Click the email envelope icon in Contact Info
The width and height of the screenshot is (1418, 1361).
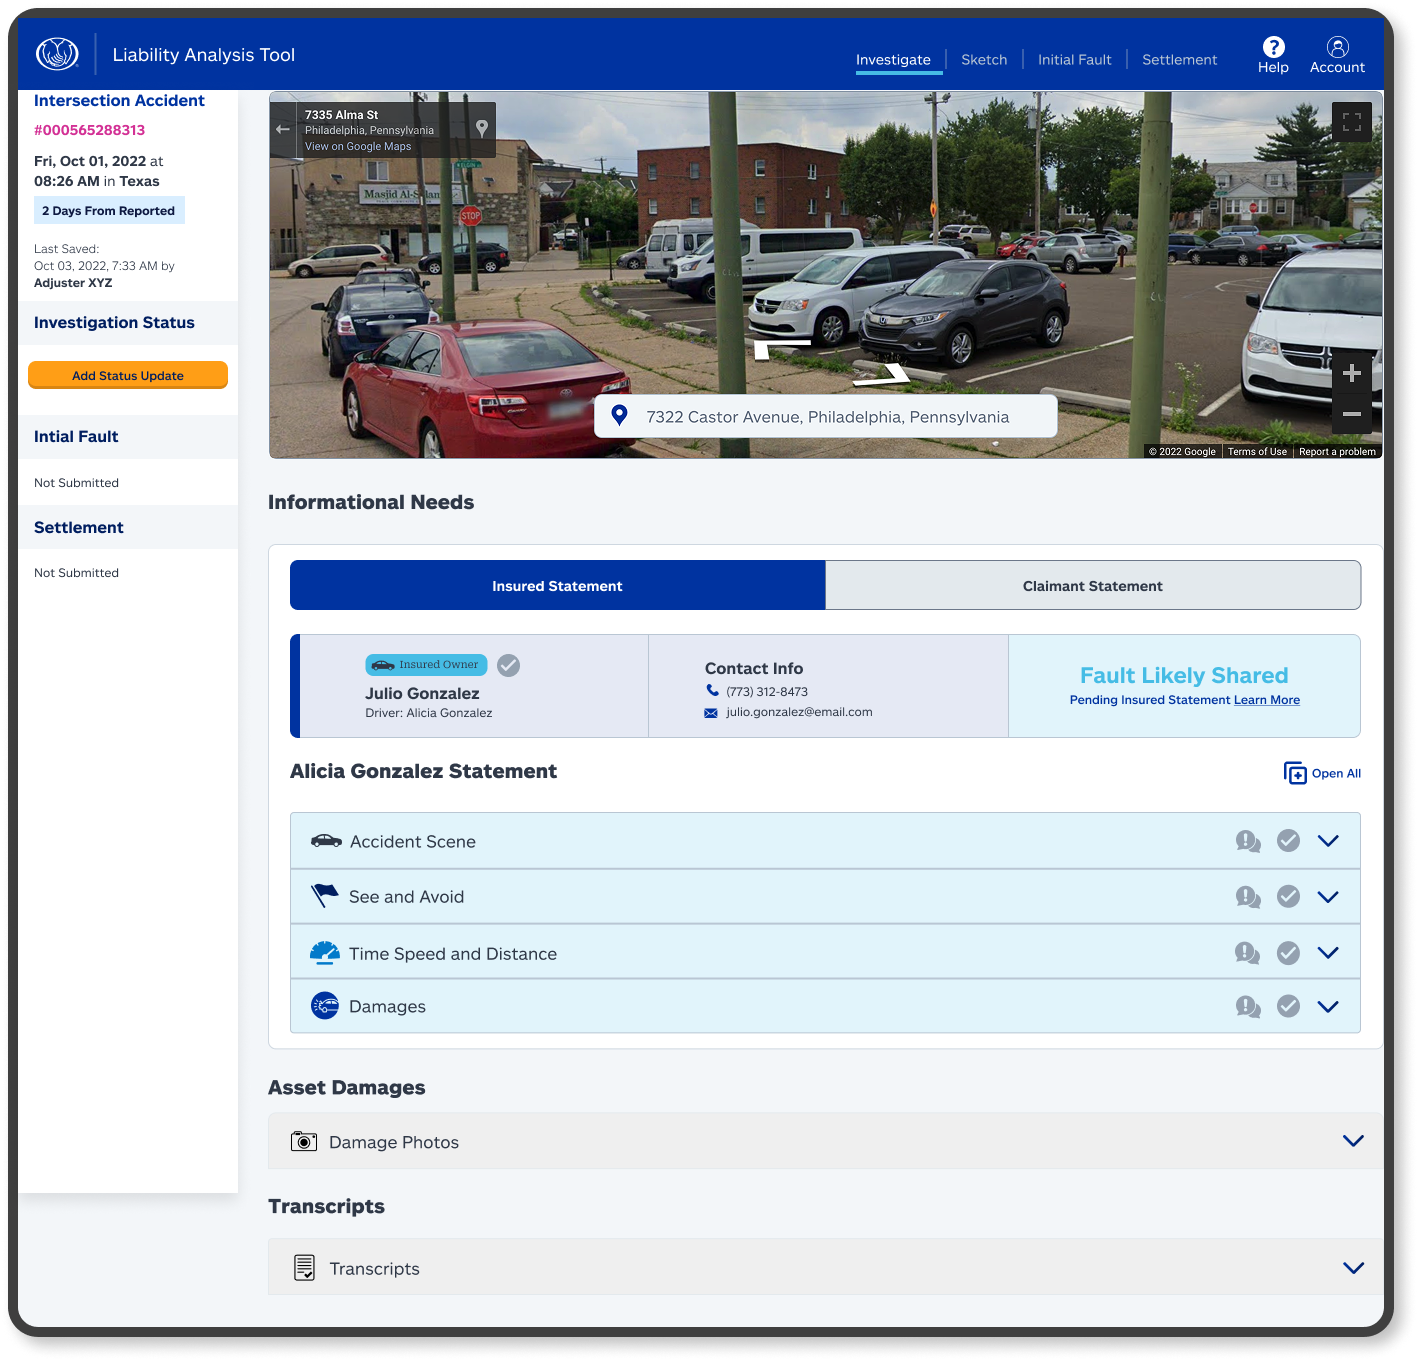point(711,713)
